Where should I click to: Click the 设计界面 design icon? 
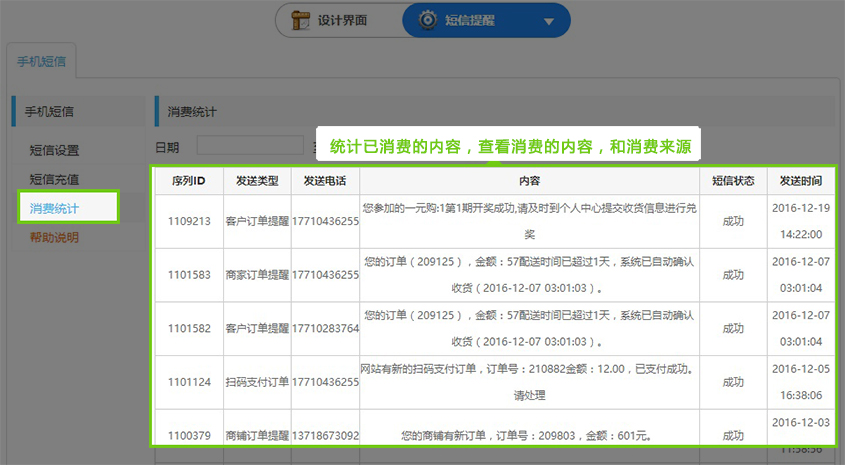[x=301, y=20]
